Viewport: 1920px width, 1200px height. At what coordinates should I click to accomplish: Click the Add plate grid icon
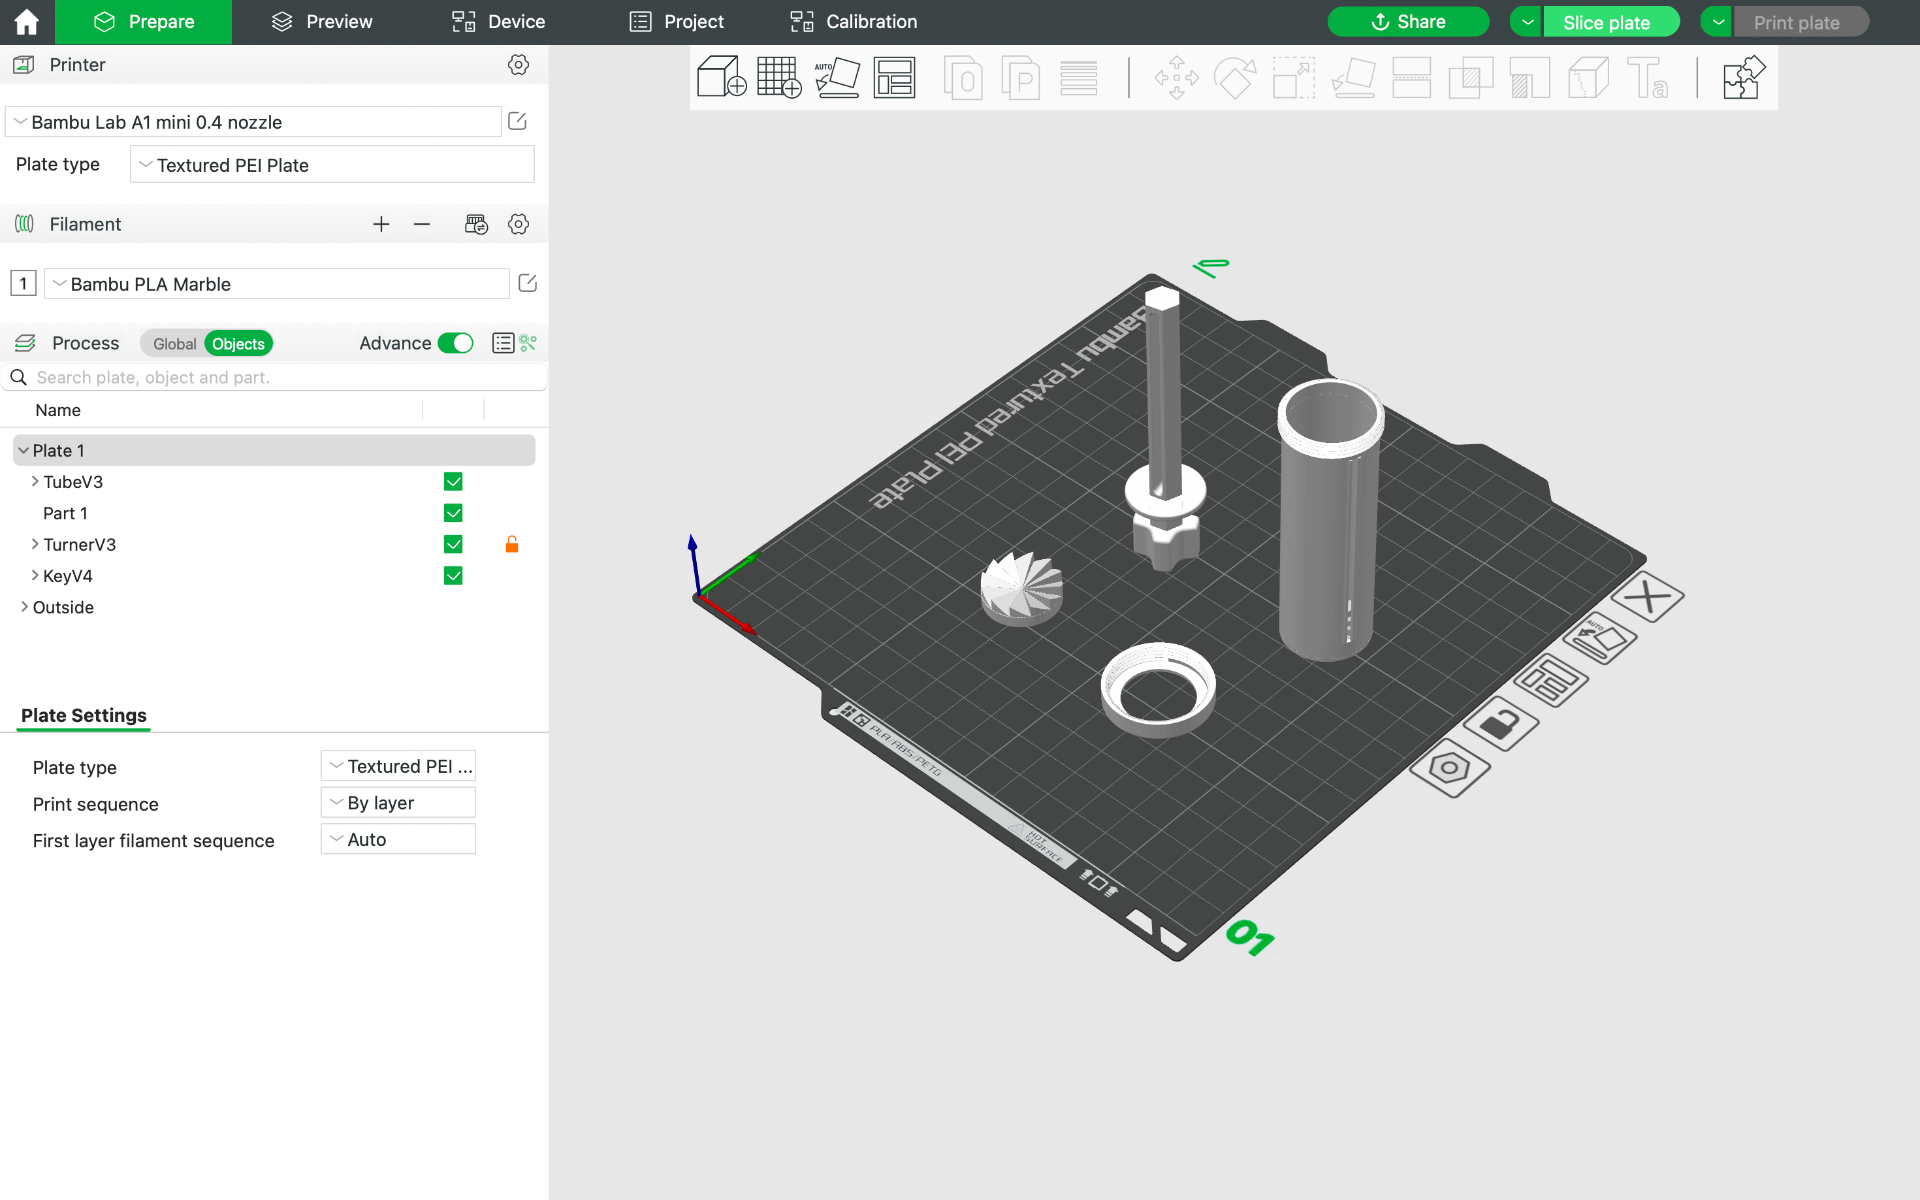pyautogui.click(x=779, y=77)
